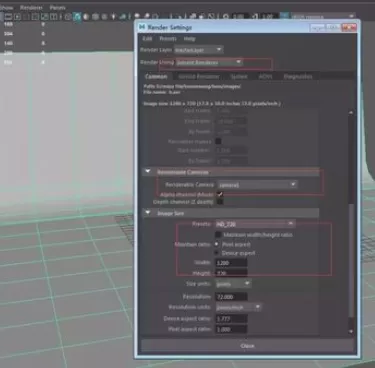Click the Device aspect ratio field

tap(231, 319)
